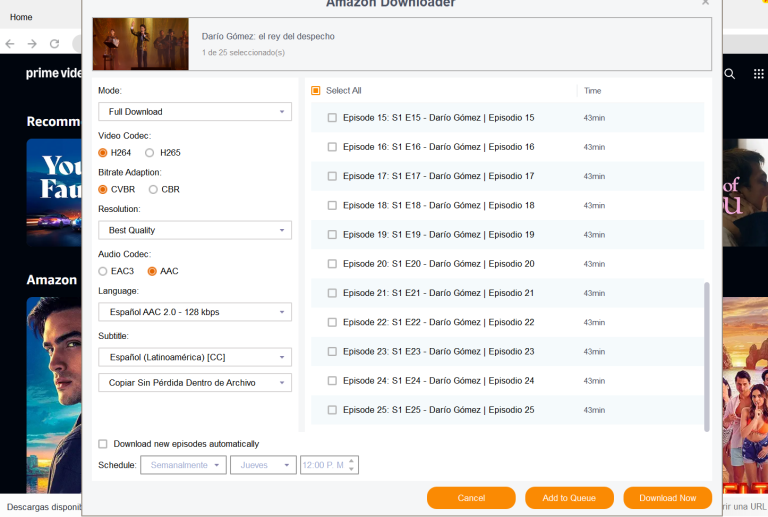This screenshot has height=517, width=768.
Task: Click the Darío Gómez series thumbnail
Action: pos(141,44)
